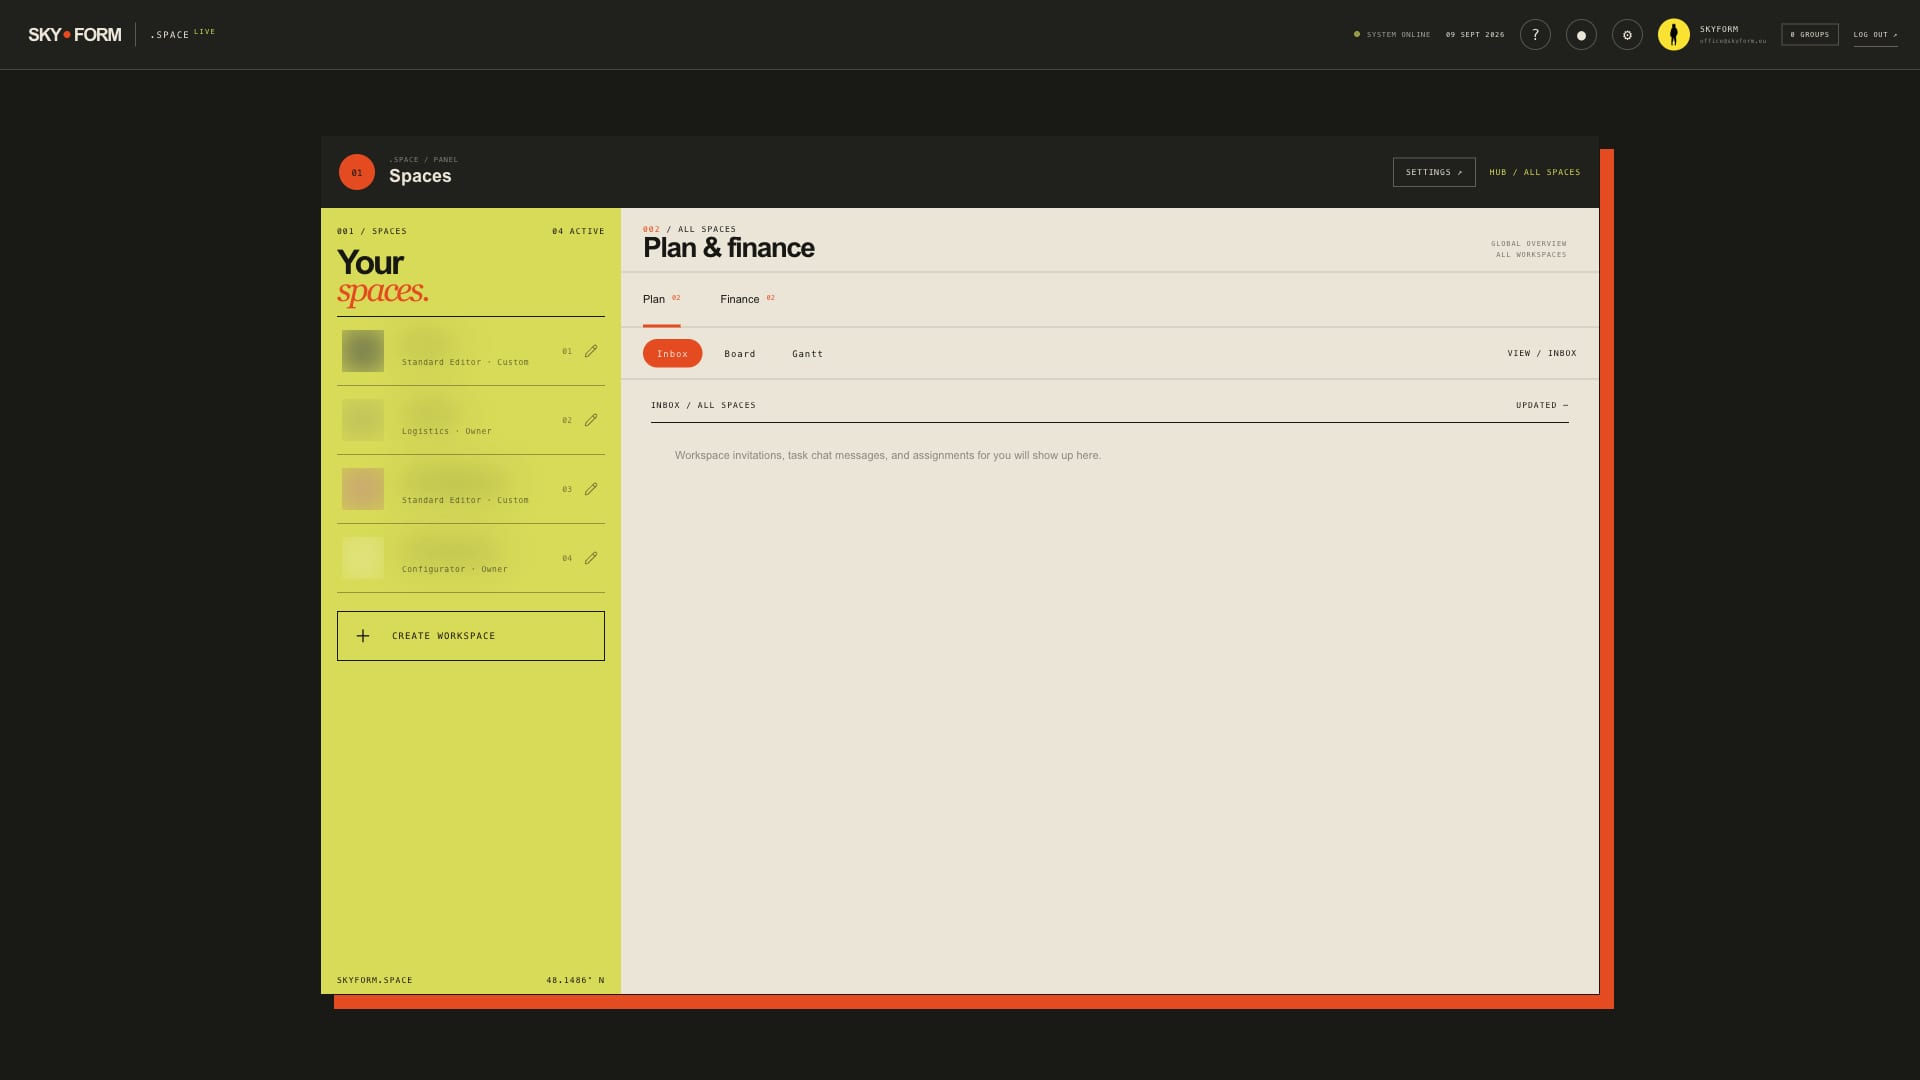1920x1080 pixels.
Task: Edit workspace 04 Configurator with pencil icon
Action: (591, 558)
